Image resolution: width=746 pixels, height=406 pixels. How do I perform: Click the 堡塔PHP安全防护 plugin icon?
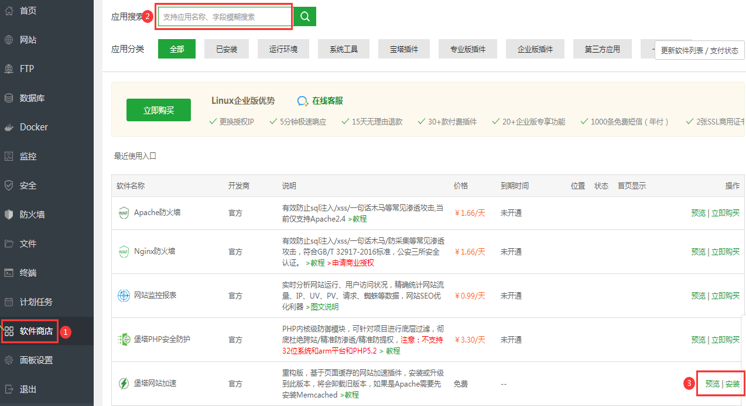pos(124,339)
